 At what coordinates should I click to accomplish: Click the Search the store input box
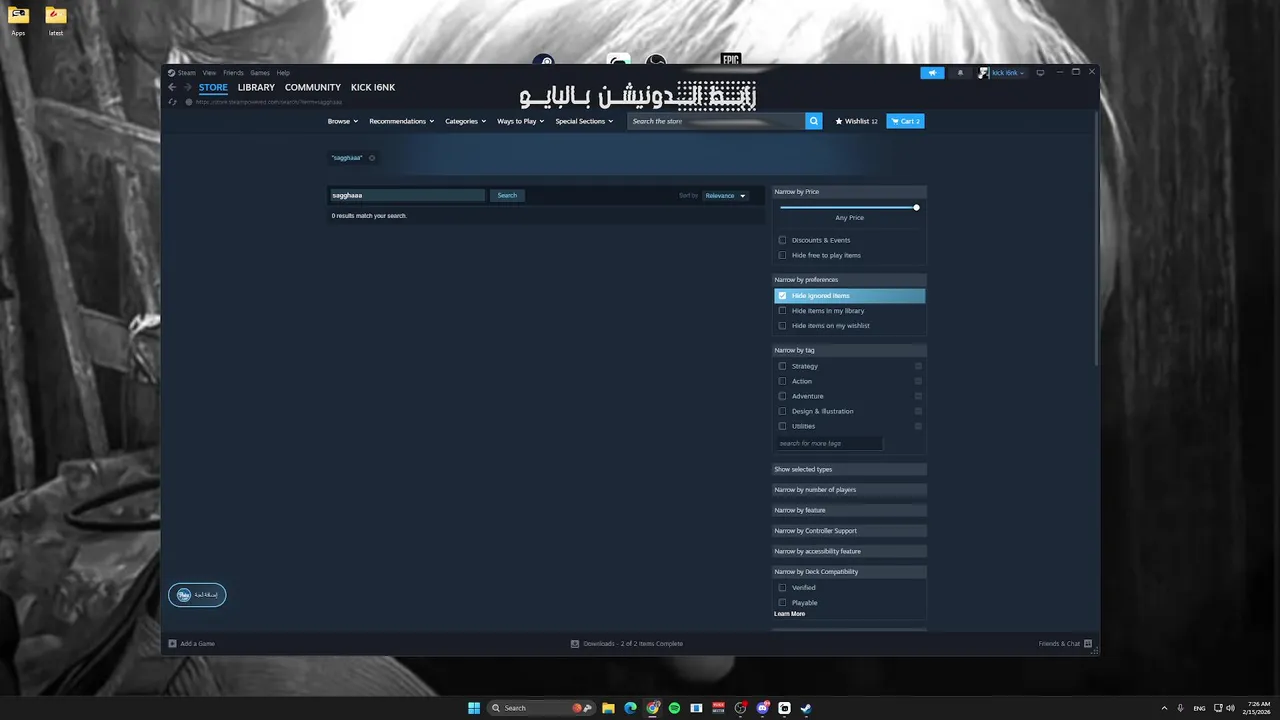(x=717, y=121)
